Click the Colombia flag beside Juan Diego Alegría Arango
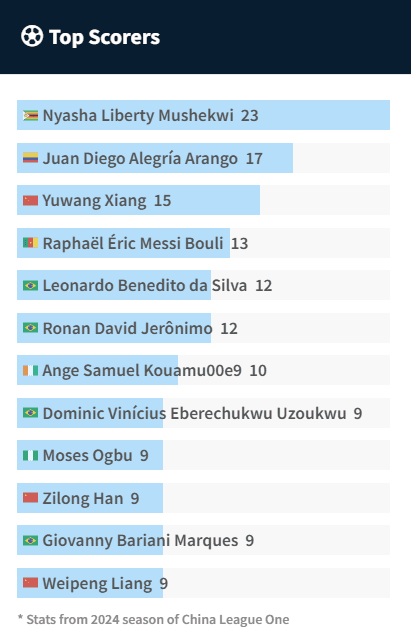This screenshot has height=633, width=411. click(30, 158)
